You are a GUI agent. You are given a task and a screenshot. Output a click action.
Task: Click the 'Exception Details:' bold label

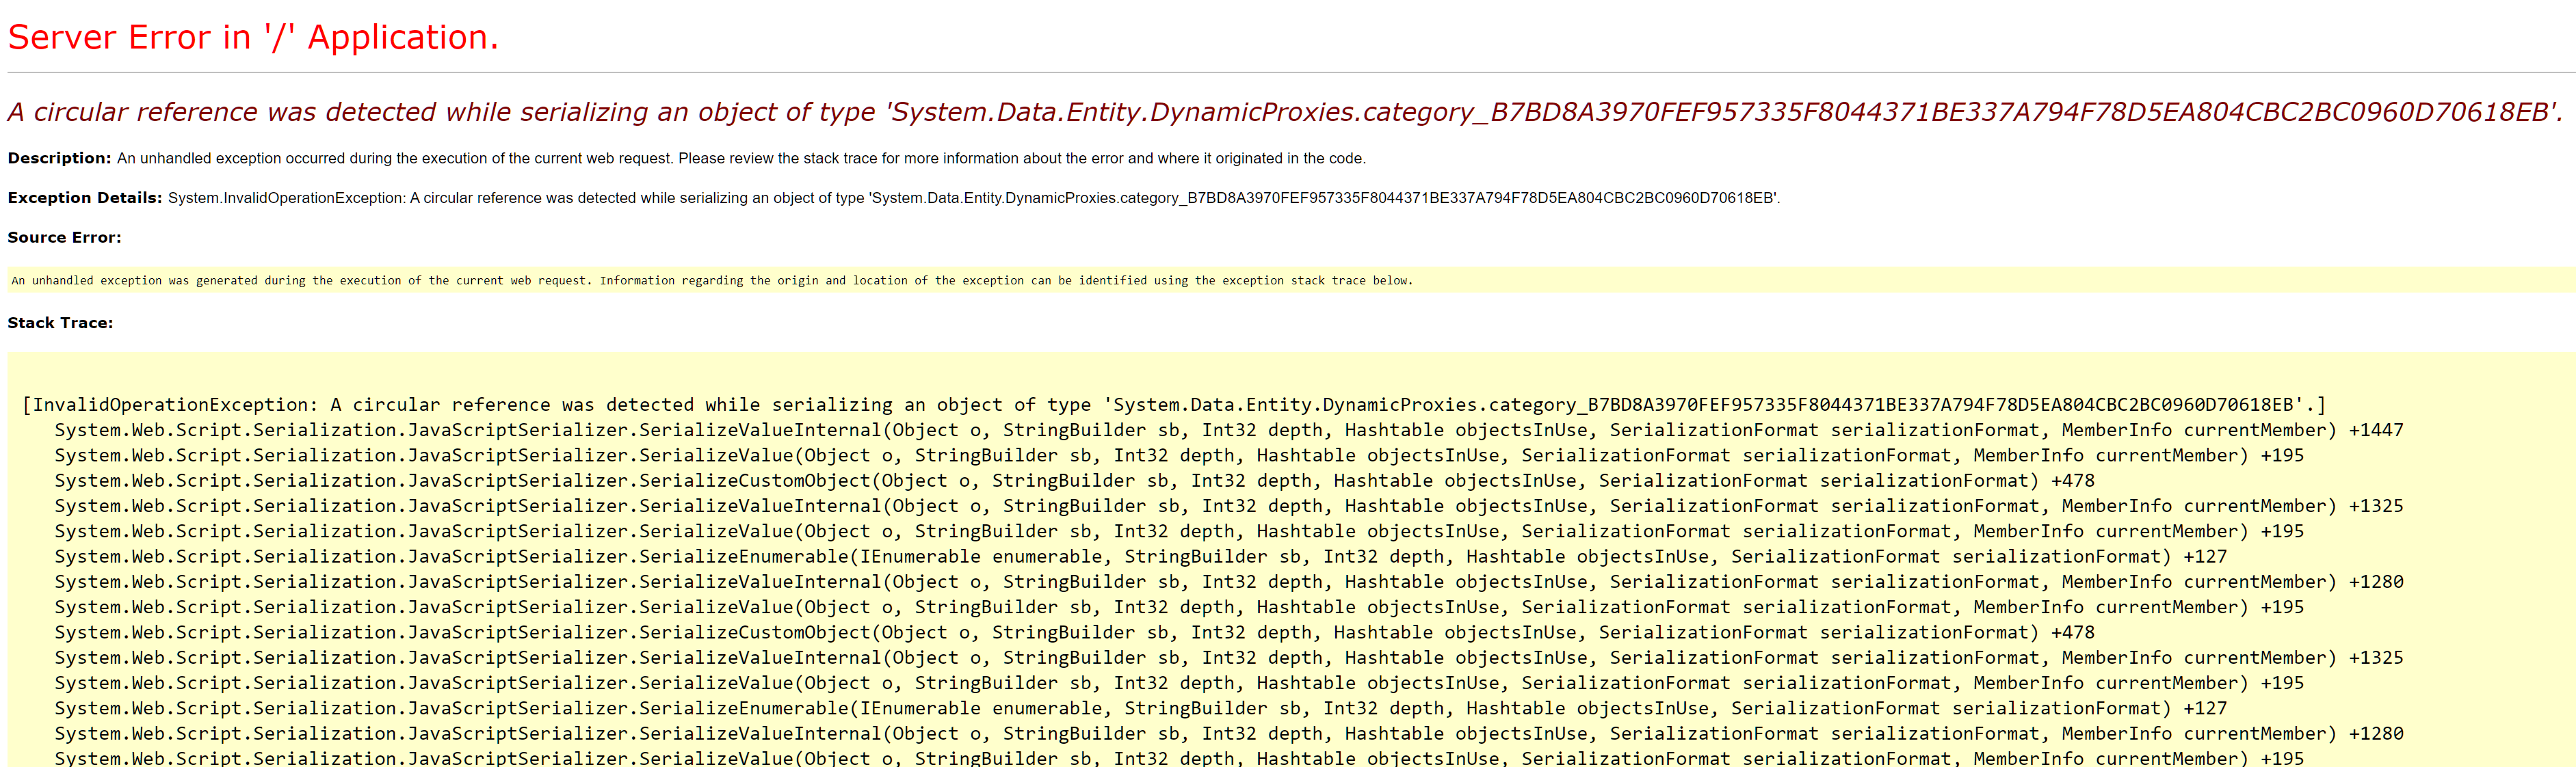pyautogui.click(x=84, y=198)
